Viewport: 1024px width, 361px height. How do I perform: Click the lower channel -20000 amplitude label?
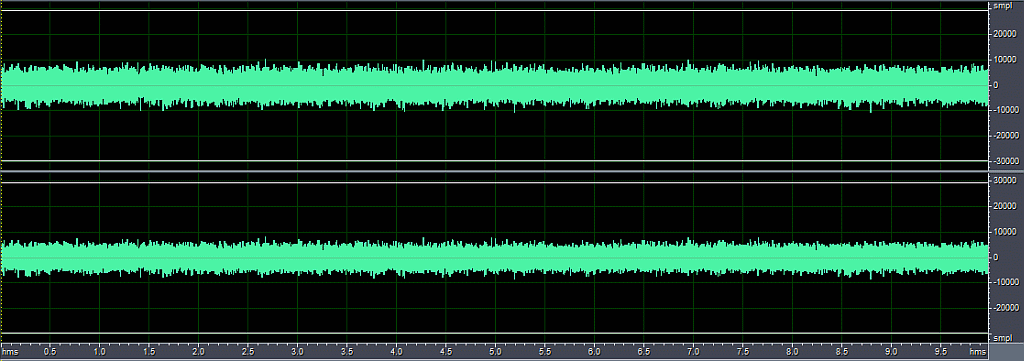(x=1003, y=307)
